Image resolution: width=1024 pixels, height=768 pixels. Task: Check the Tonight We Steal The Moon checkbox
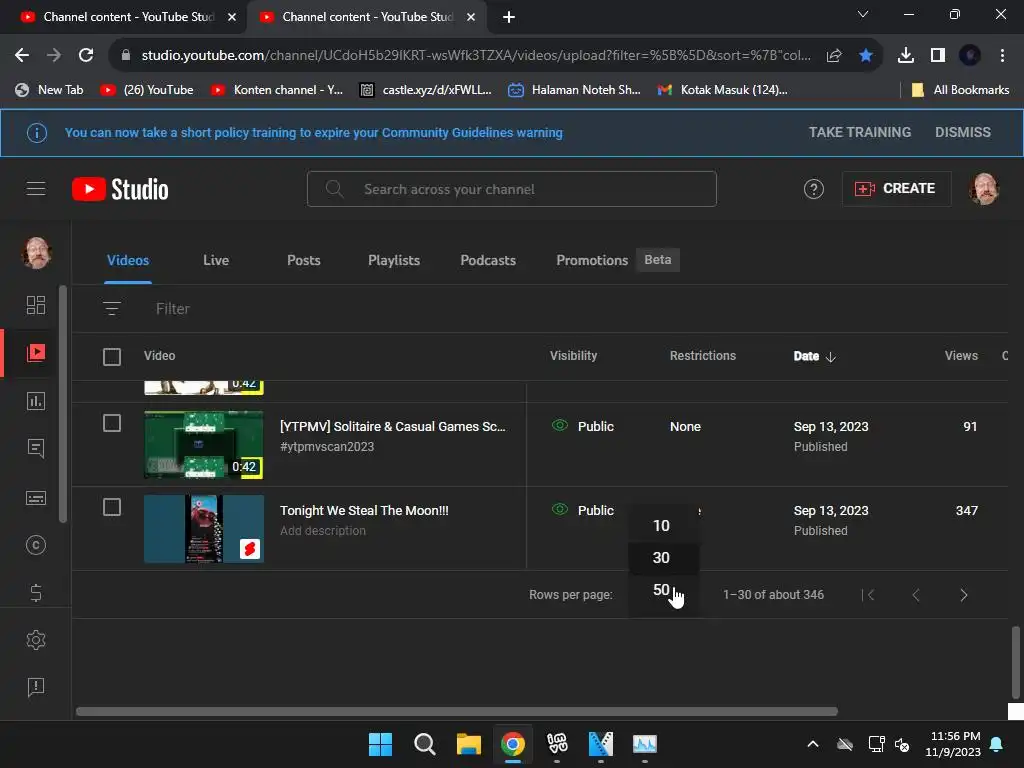112,507
